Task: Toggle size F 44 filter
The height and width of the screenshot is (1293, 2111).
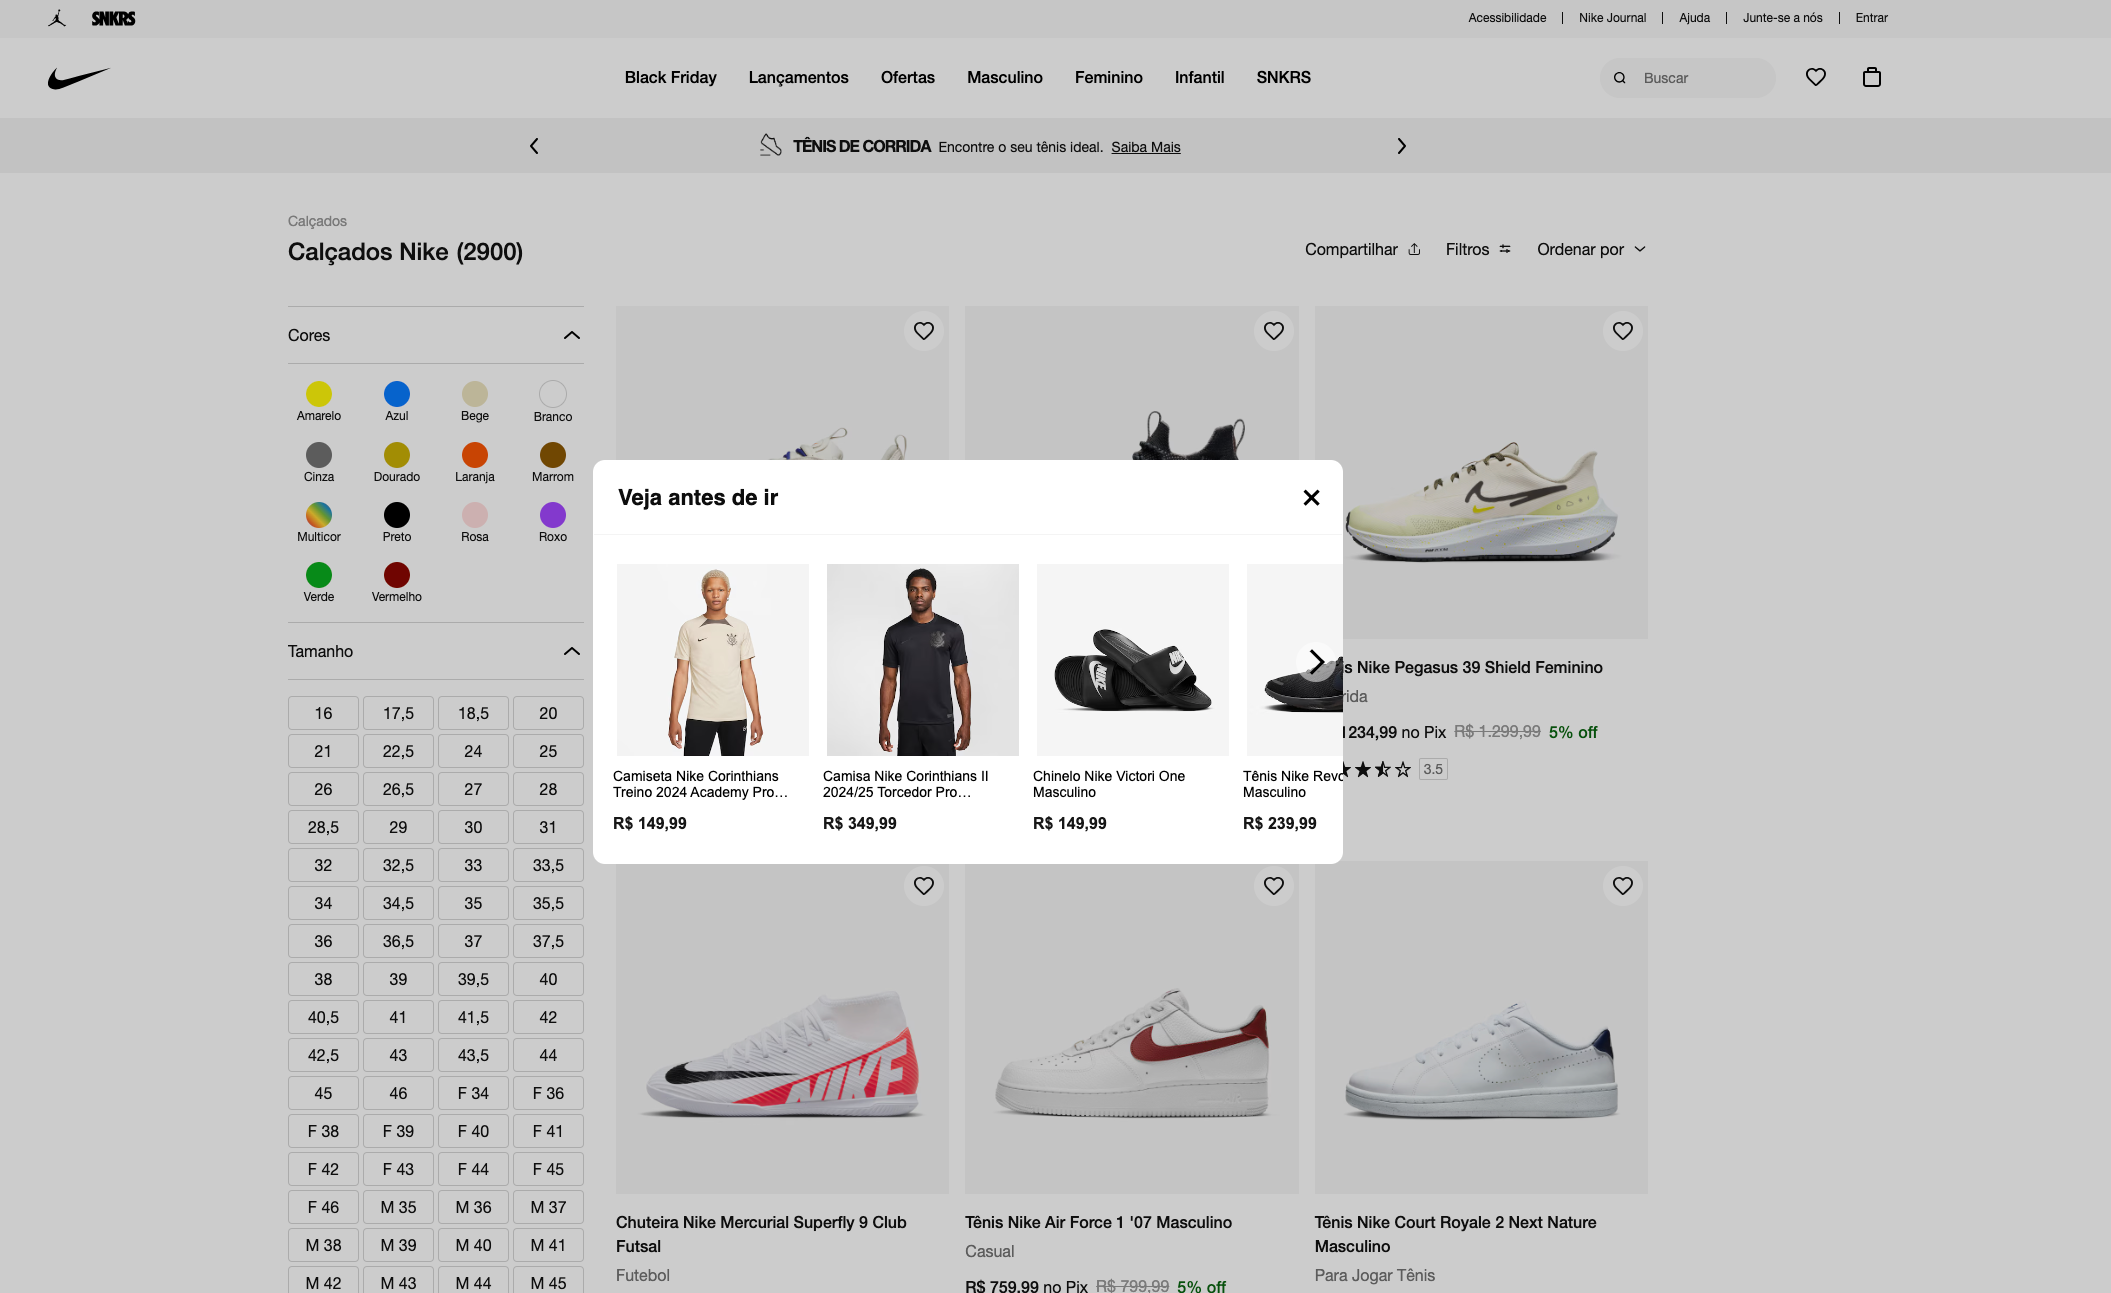Action: (x=473, y=1169)
